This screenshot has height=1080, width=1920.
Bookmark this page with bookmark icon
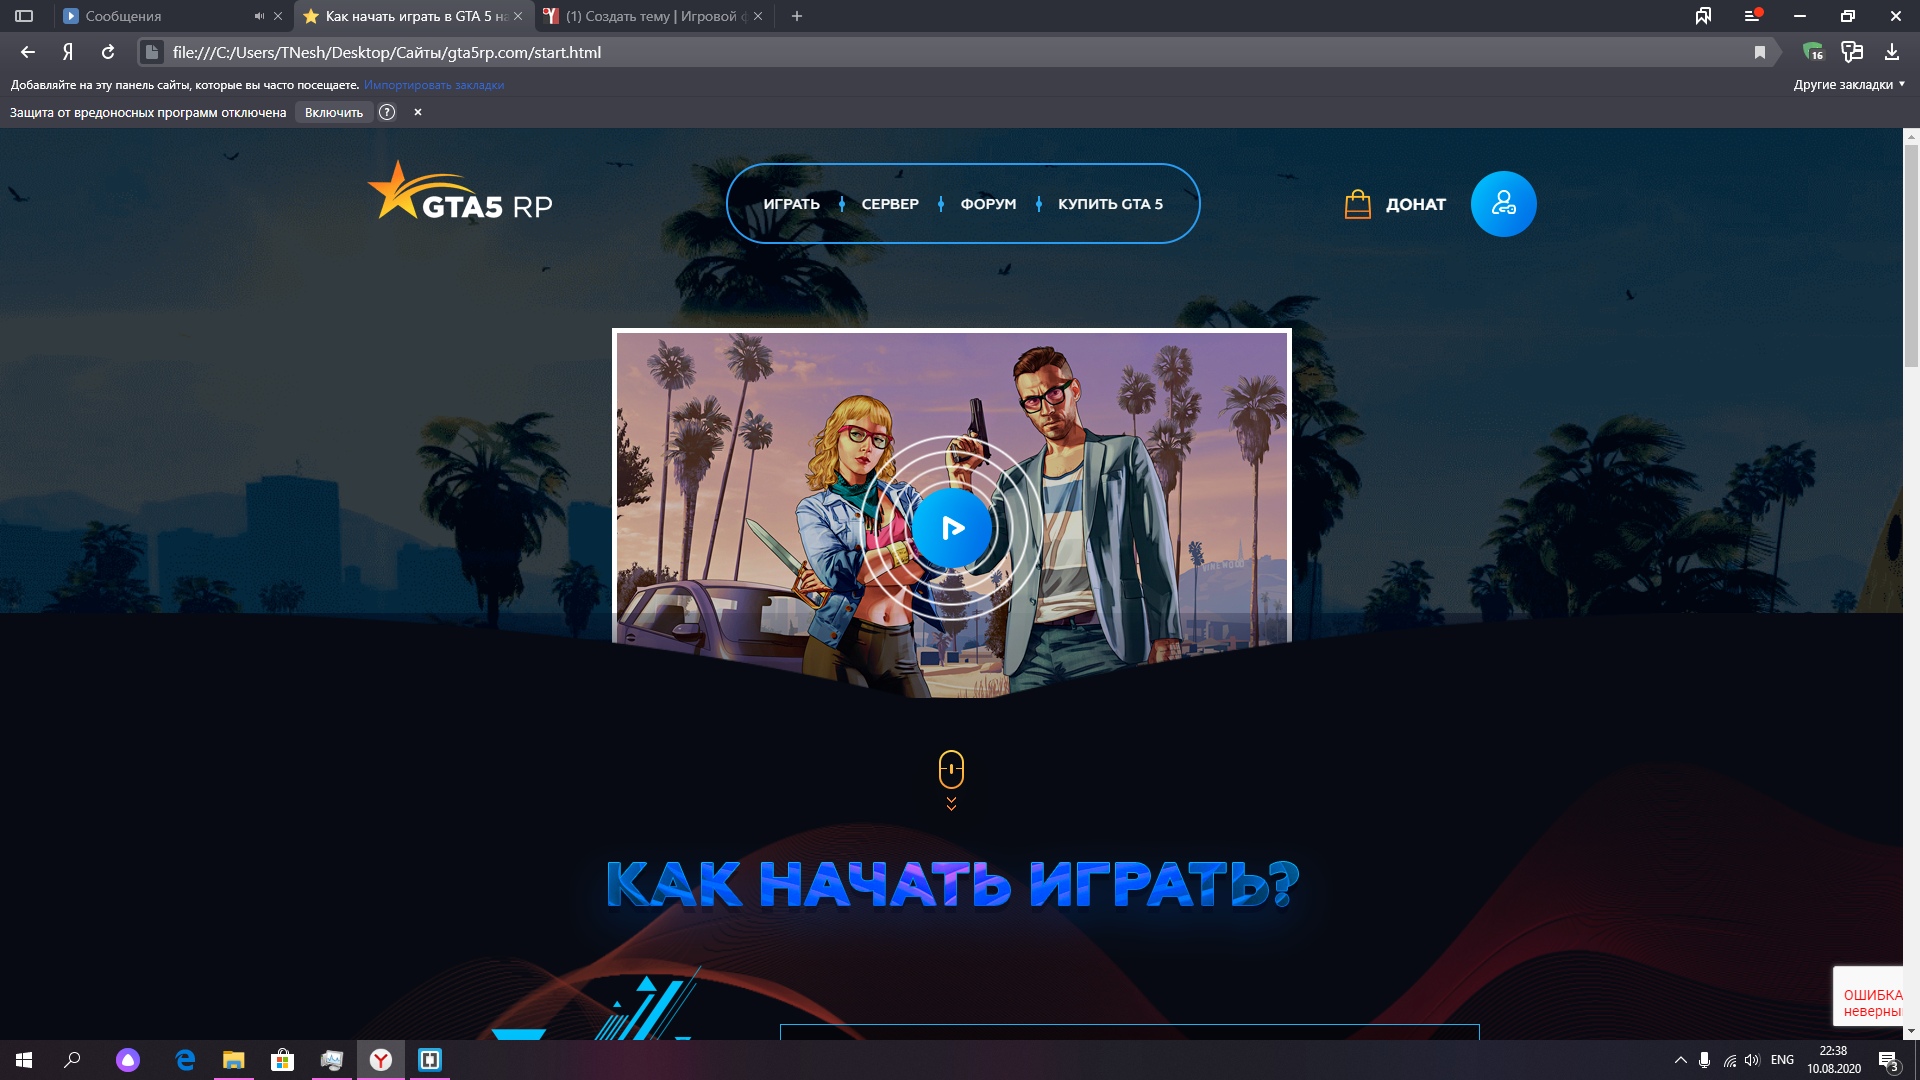coord(1760,52)
